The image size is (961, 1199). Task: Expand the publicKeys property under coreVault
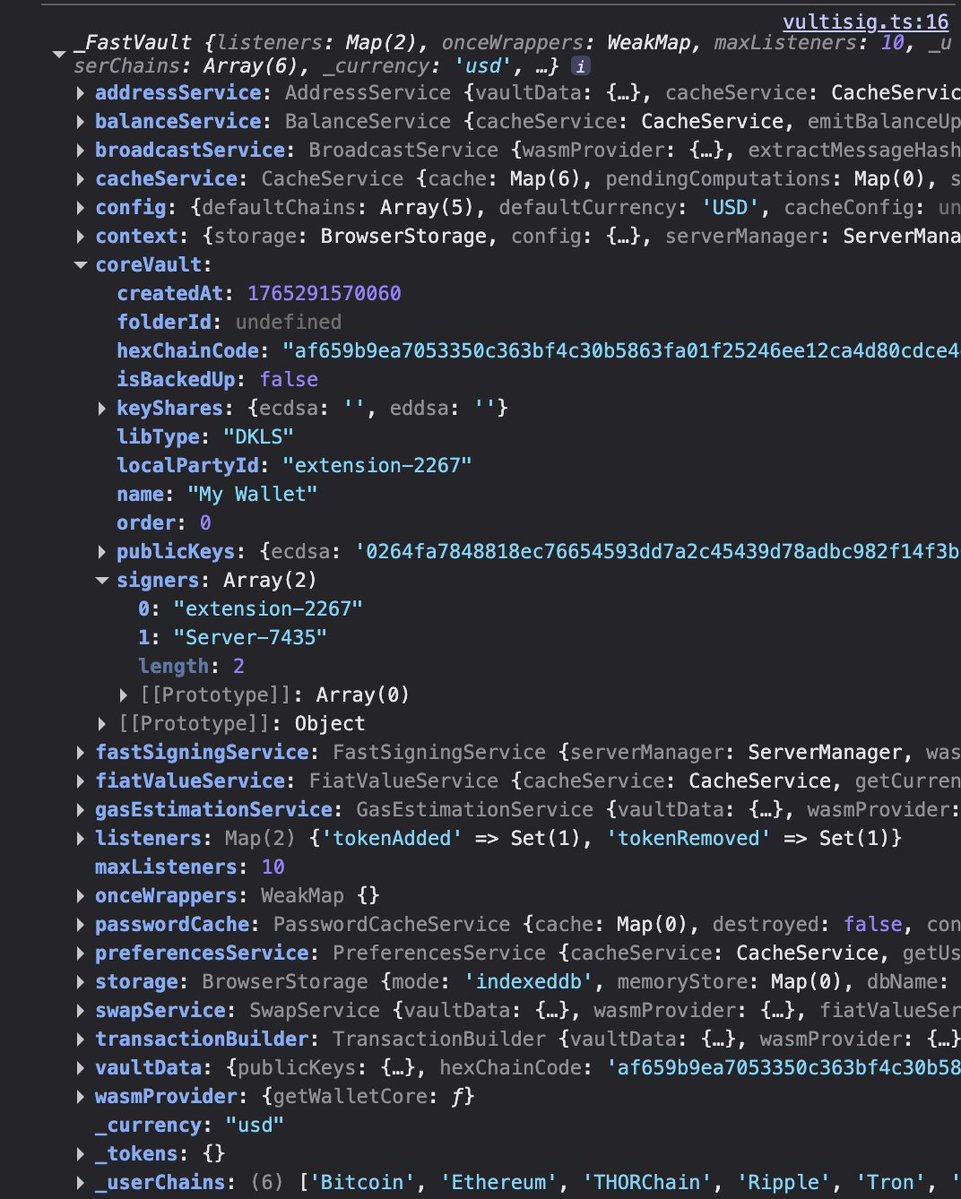pos(102,552)
